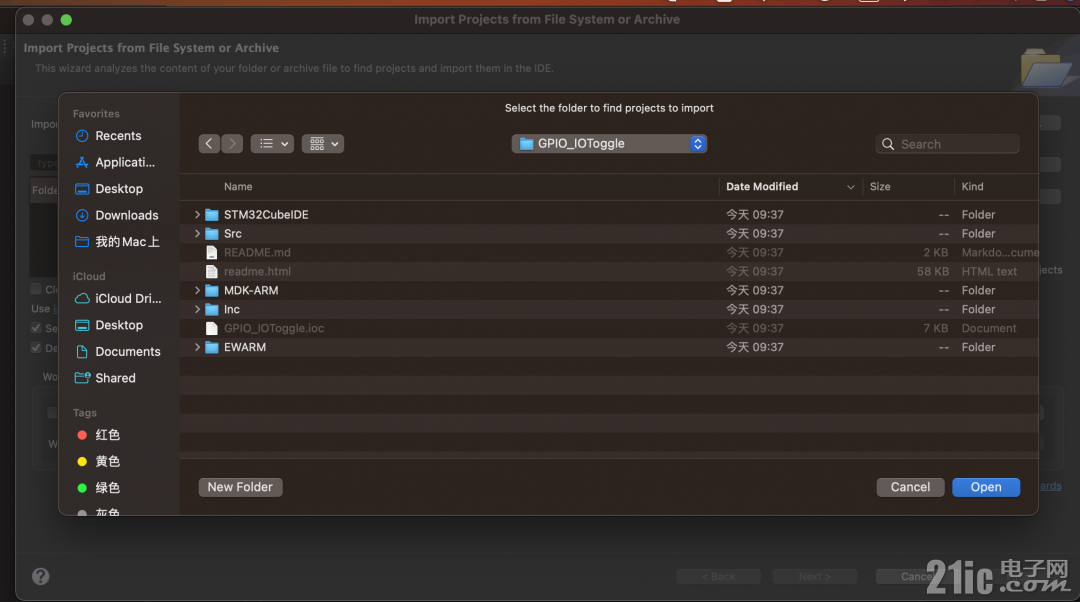This screenshot has height=602, width=1080.
Task: Open 我的 Mac 上 folder in sidebar
Action: point(127,242)
